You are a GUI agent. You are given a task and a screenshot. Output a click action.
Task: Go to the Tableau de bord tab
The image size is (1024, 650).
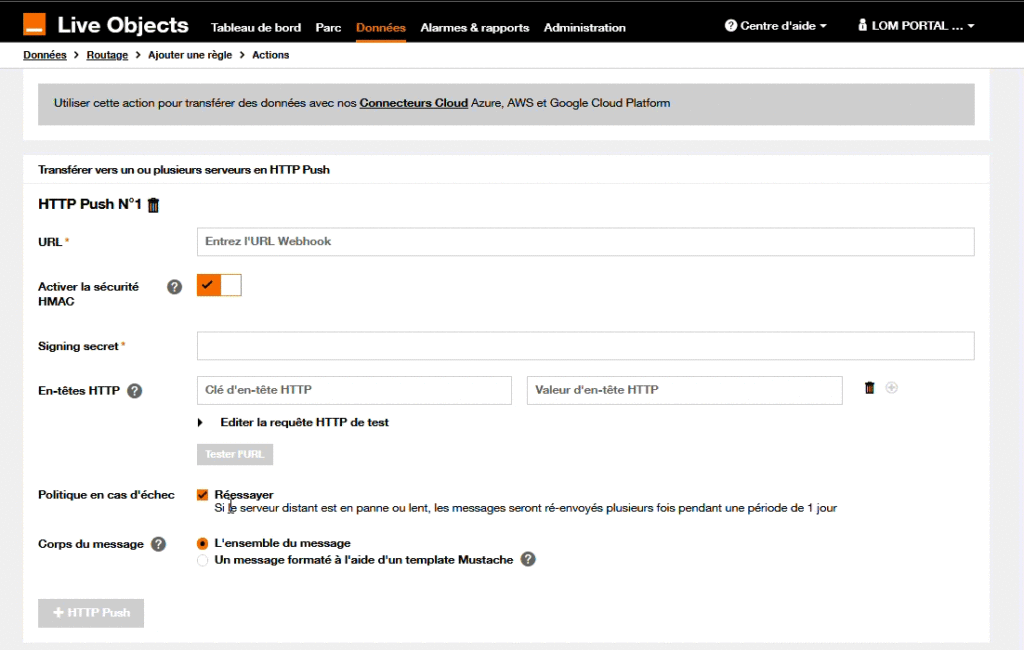click(255, 28)
